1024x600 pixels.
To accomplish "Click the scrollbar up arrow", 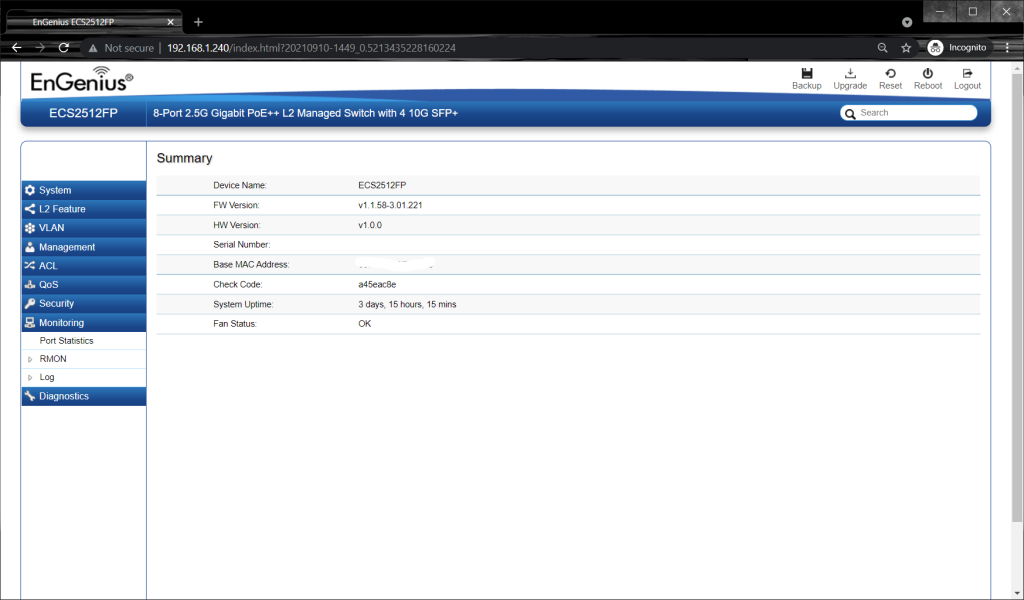I will (1017, 67).
